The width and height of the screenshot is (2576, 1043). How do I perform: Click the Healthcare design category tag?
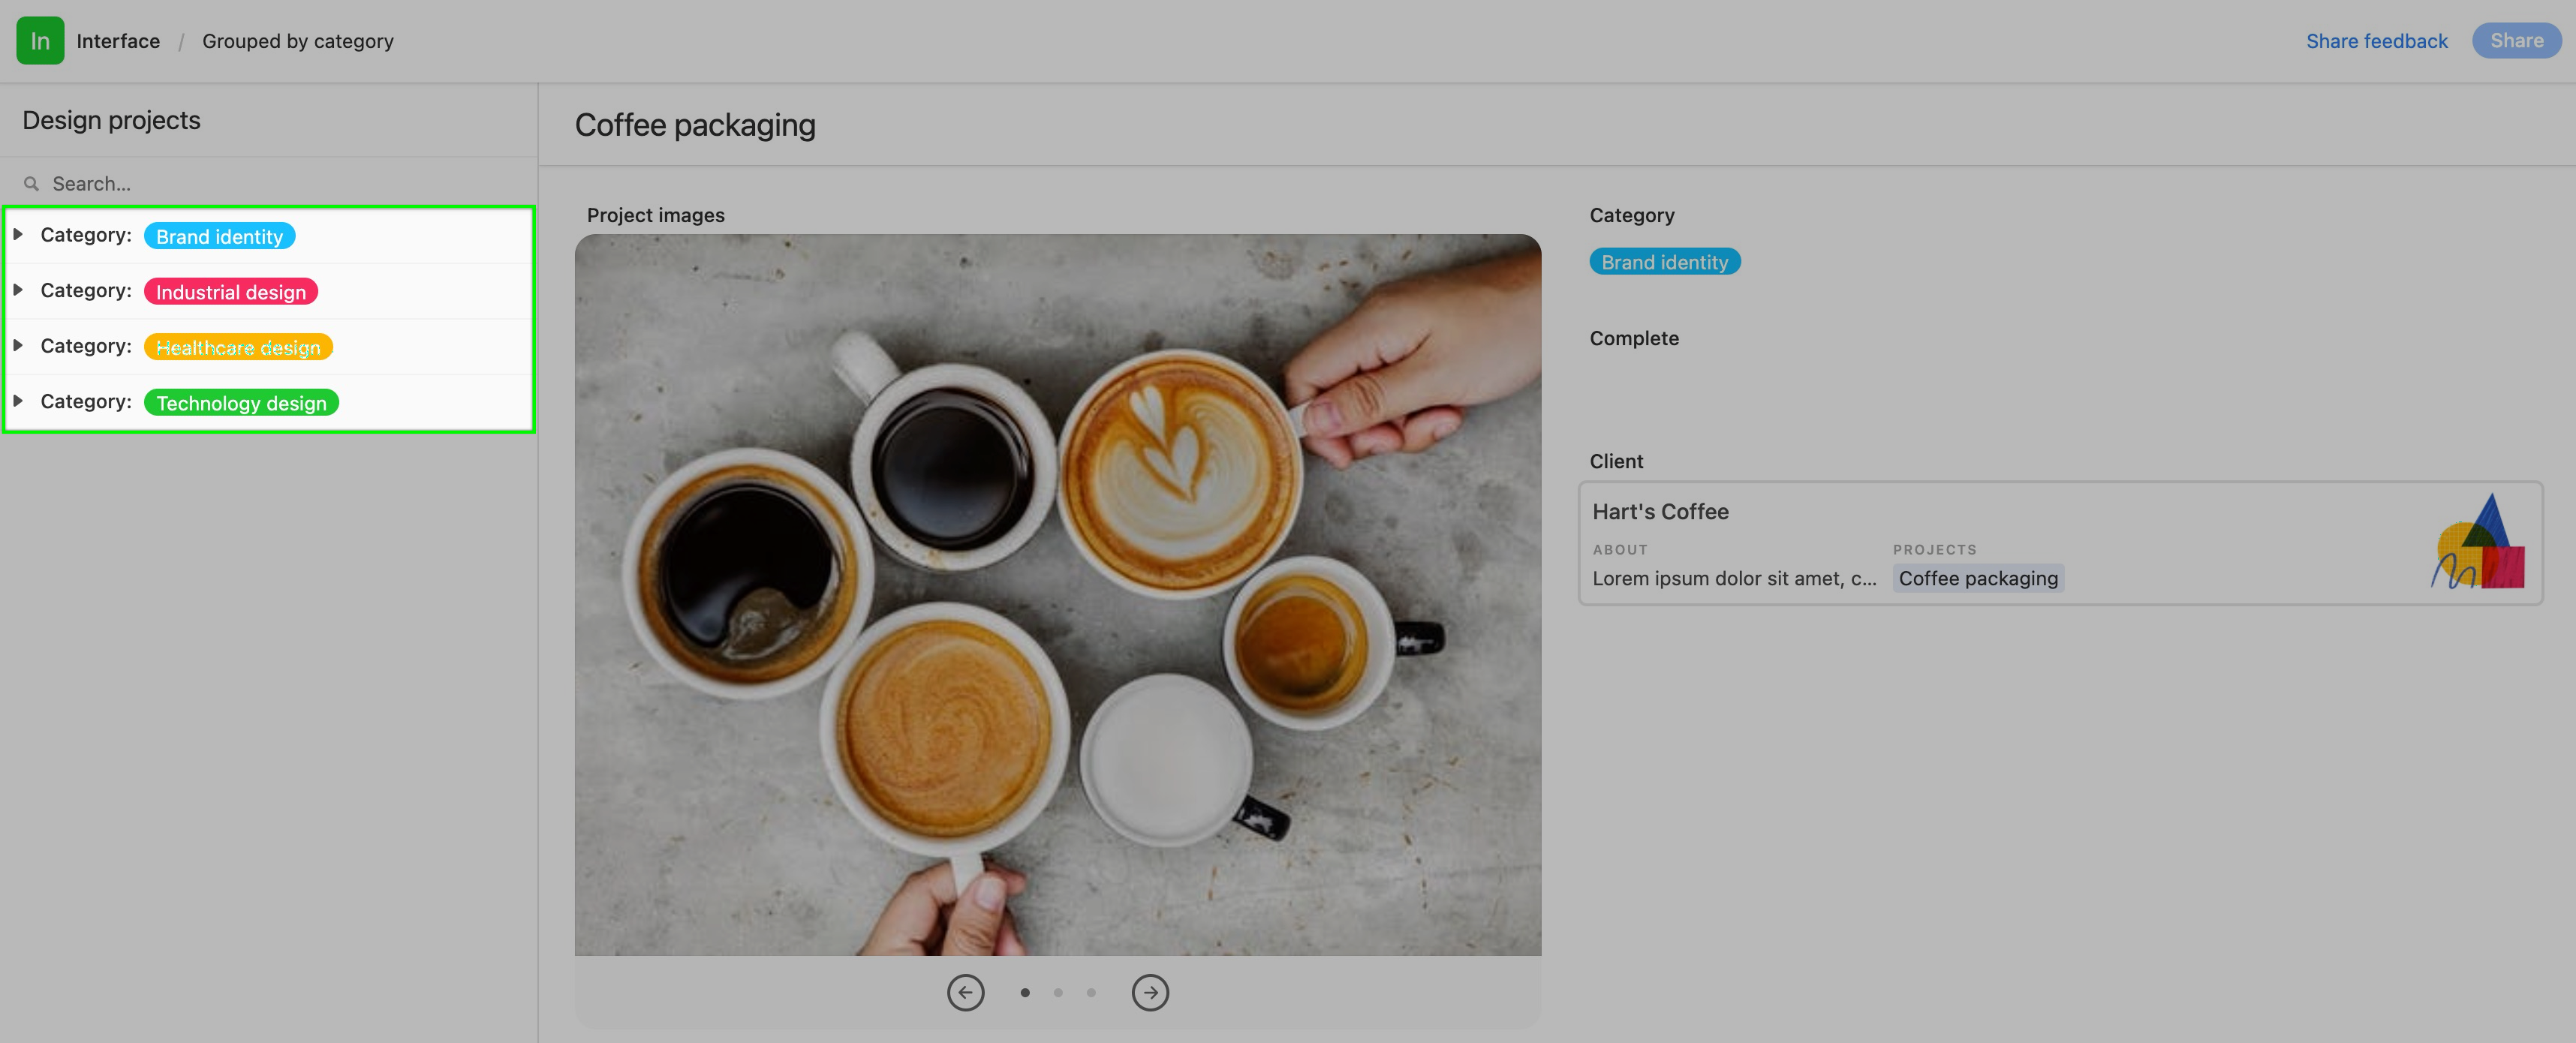(236, 347)
